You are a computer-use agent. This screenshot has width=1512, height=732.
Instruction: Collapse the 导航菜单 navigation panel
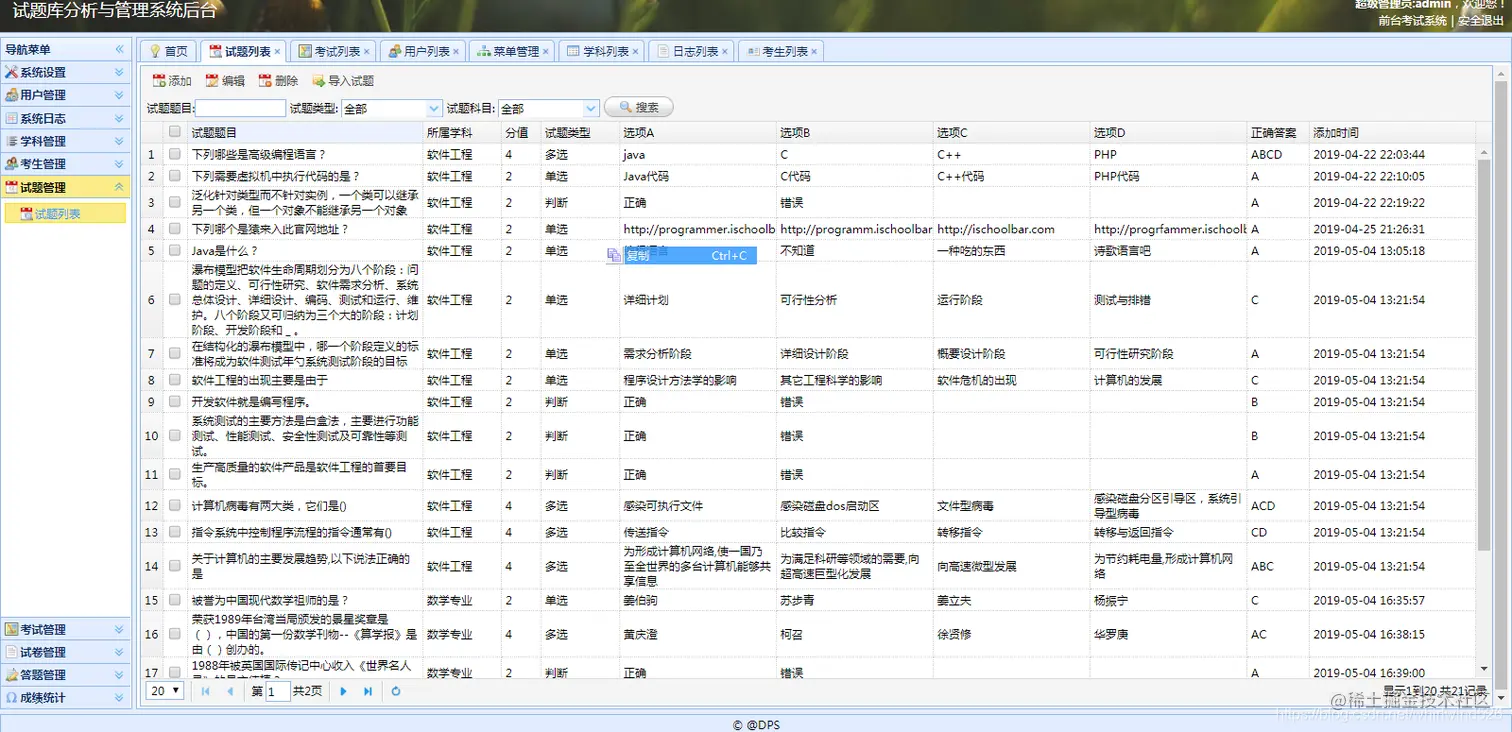(x=119, y=49)
